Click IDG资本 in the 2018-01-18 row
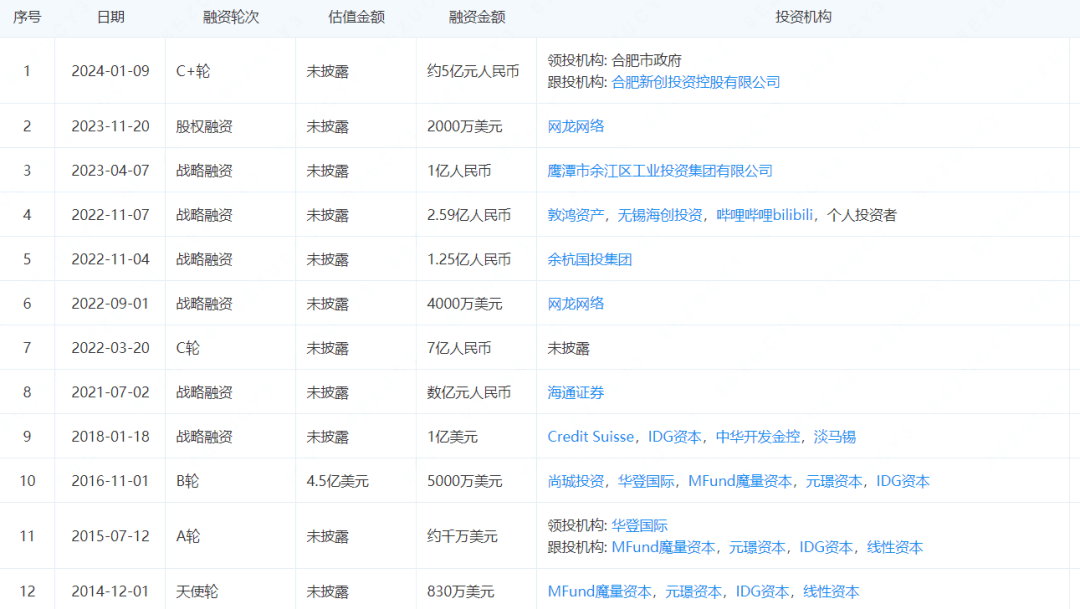This screenshot has width=1080, height=609. click(675, 437)
